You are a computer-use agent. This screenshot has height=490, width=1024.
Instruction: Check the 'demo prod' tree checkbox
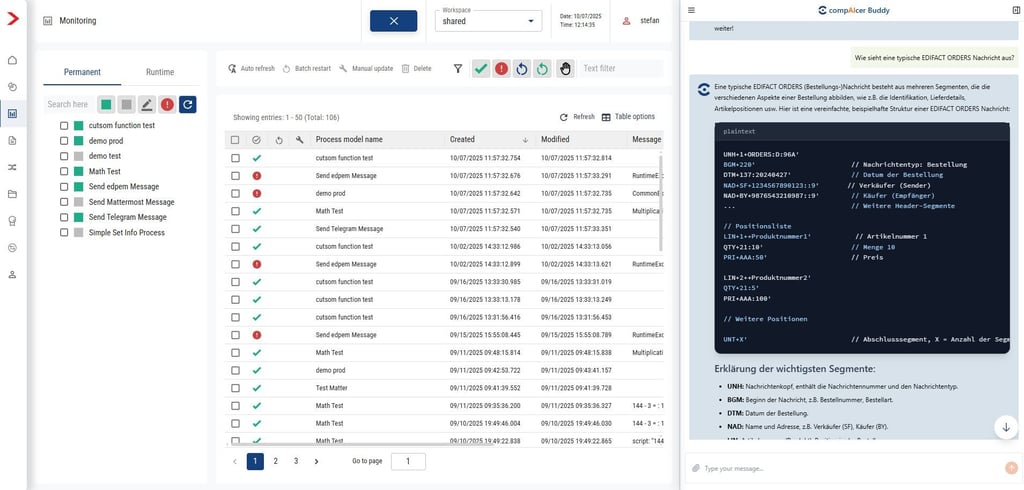click(x=64, y=140)
